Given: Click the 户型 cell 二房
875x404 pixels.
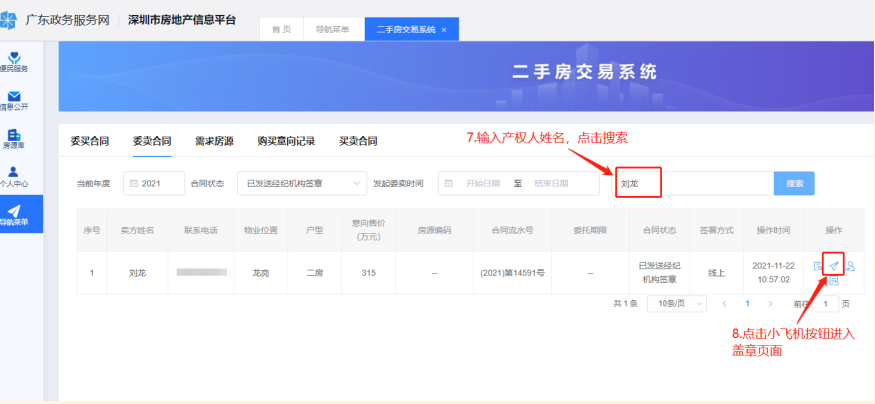Looking at the screenshot, I should point(315,273).
